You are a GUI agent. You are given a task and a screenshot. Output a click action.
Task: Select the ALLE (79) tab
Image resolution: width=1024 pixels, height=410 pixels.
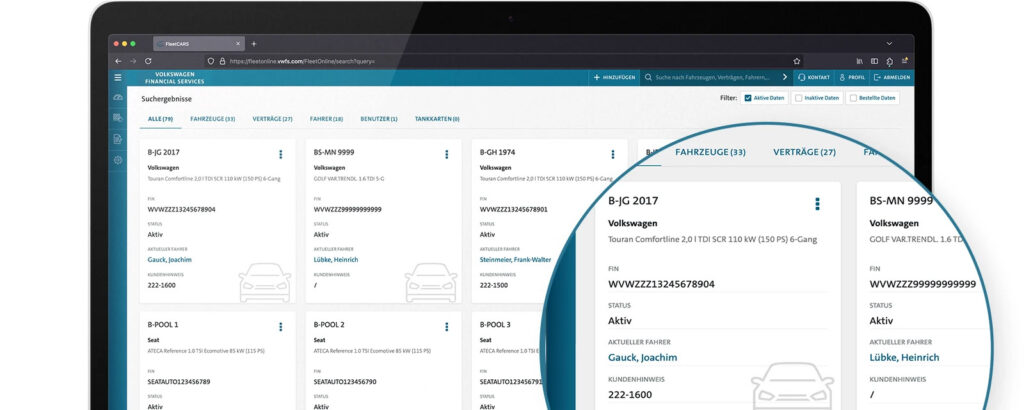pyautogui.click(x=160, y=119)
